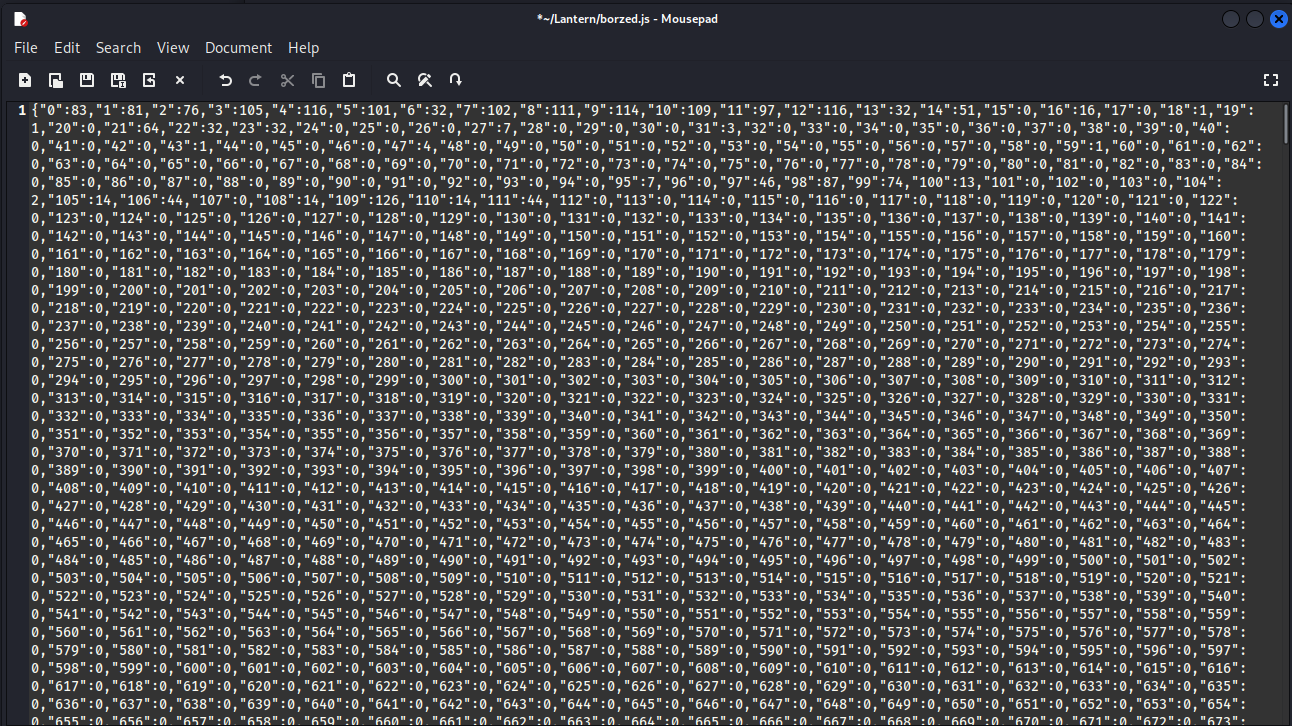Screen dimensions: 1292x726
Task: Place cursor at "0":83 in the editor
Action: click(x=64, y=110)
